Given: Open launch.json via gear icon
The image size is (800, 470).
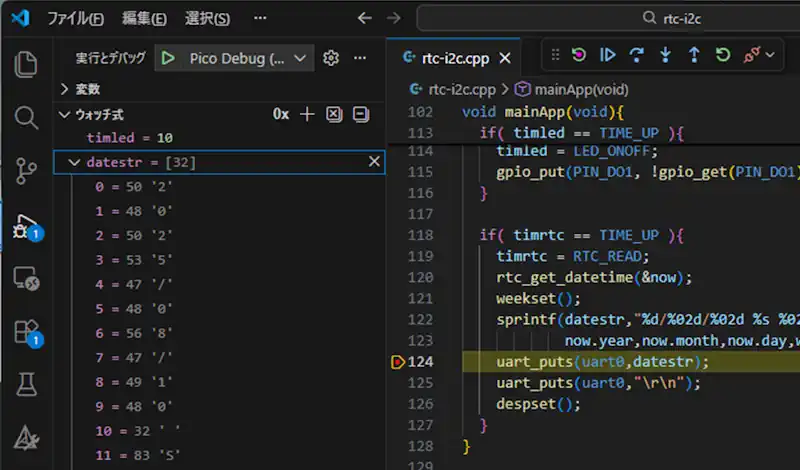Looking at the screenshot, I should [332, 59].
